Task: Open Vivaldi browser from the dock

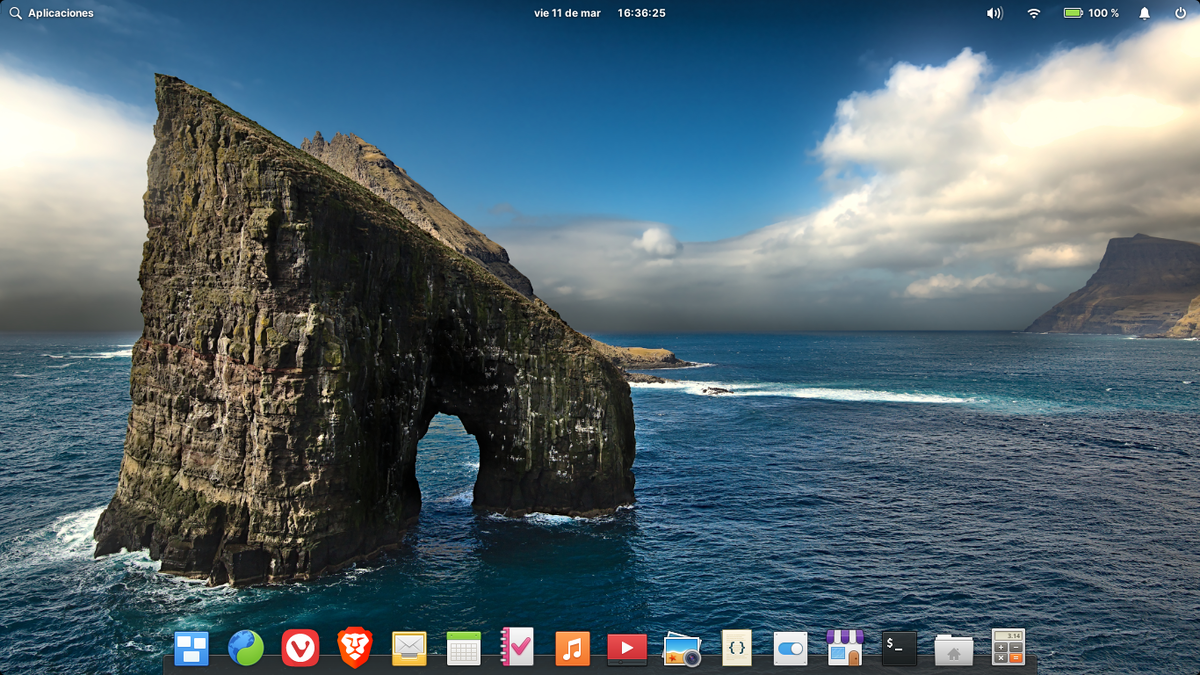Action: (x=300, y=648)
